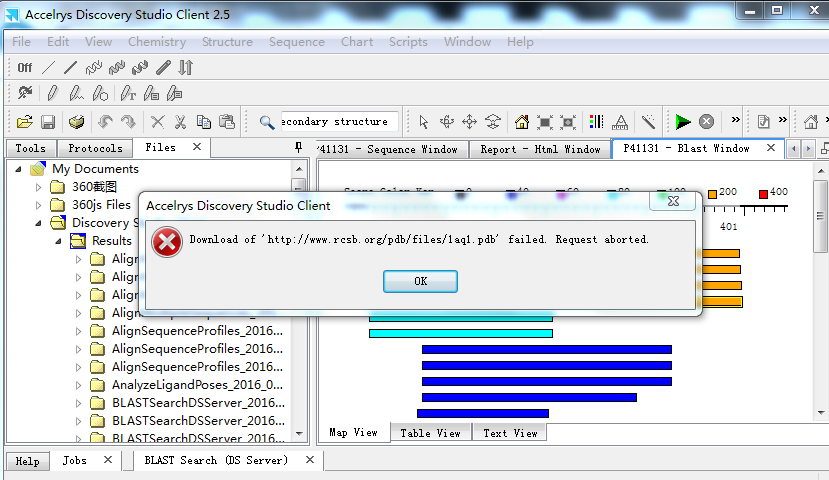Click the up-down arrows icon
Viewport: 829px width, 480px height.
(186, 68)
